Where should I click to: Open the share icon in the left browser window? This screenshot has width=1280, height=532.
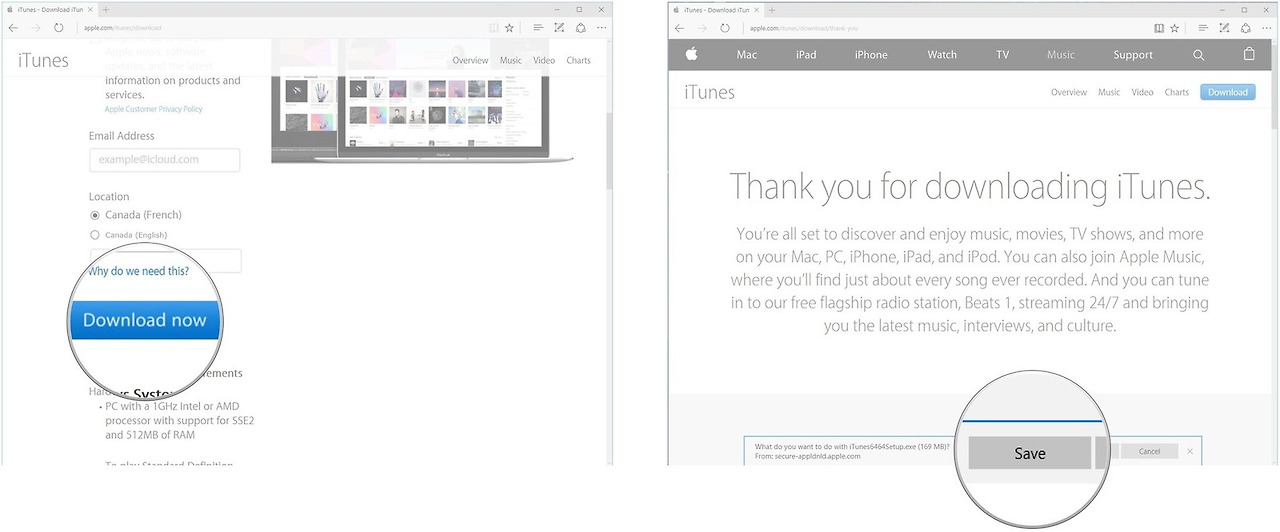click(x=581, y=28)
